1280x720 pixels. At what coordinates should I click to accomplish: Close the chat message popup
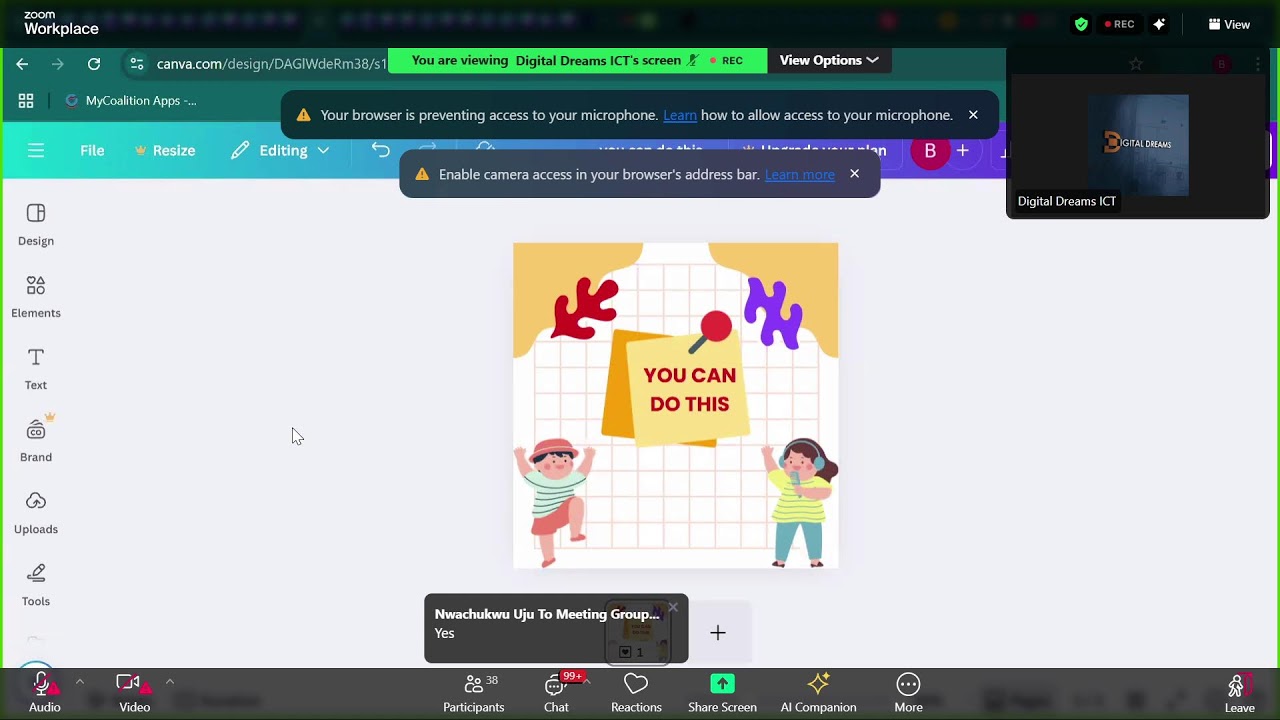point(673,607)
